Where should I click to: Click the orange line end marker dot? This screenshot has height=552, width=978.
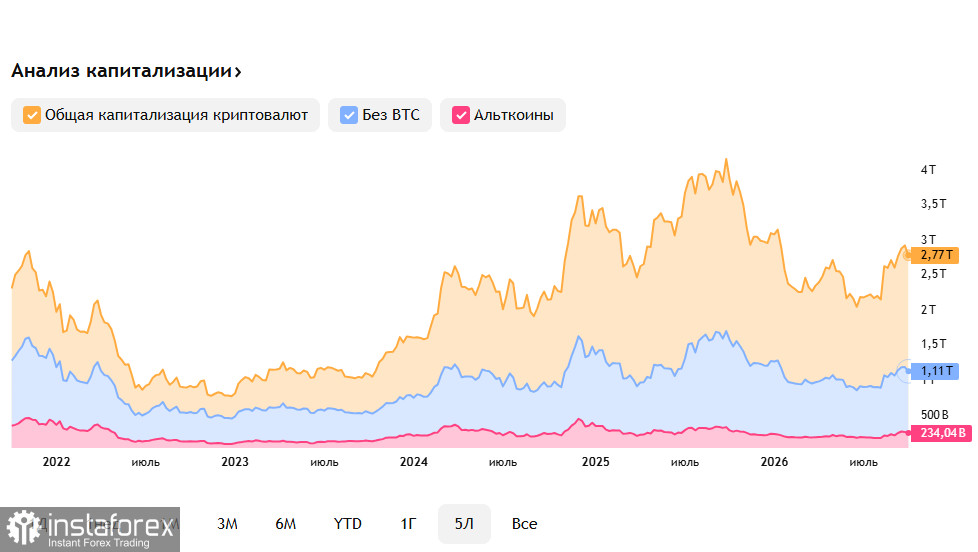pyautogui.click(x=908, y=254)
